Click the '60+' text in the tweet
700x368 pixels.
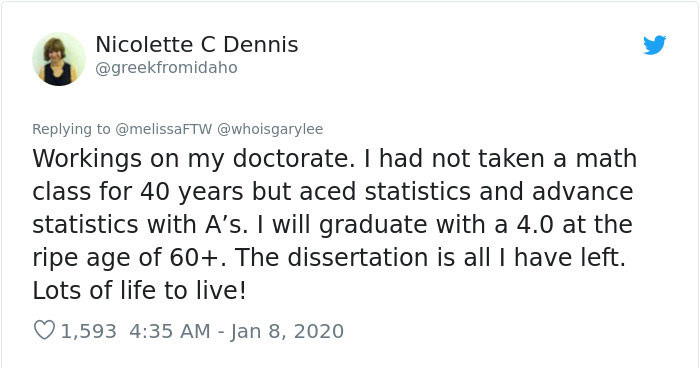click(x=197, y=258)
